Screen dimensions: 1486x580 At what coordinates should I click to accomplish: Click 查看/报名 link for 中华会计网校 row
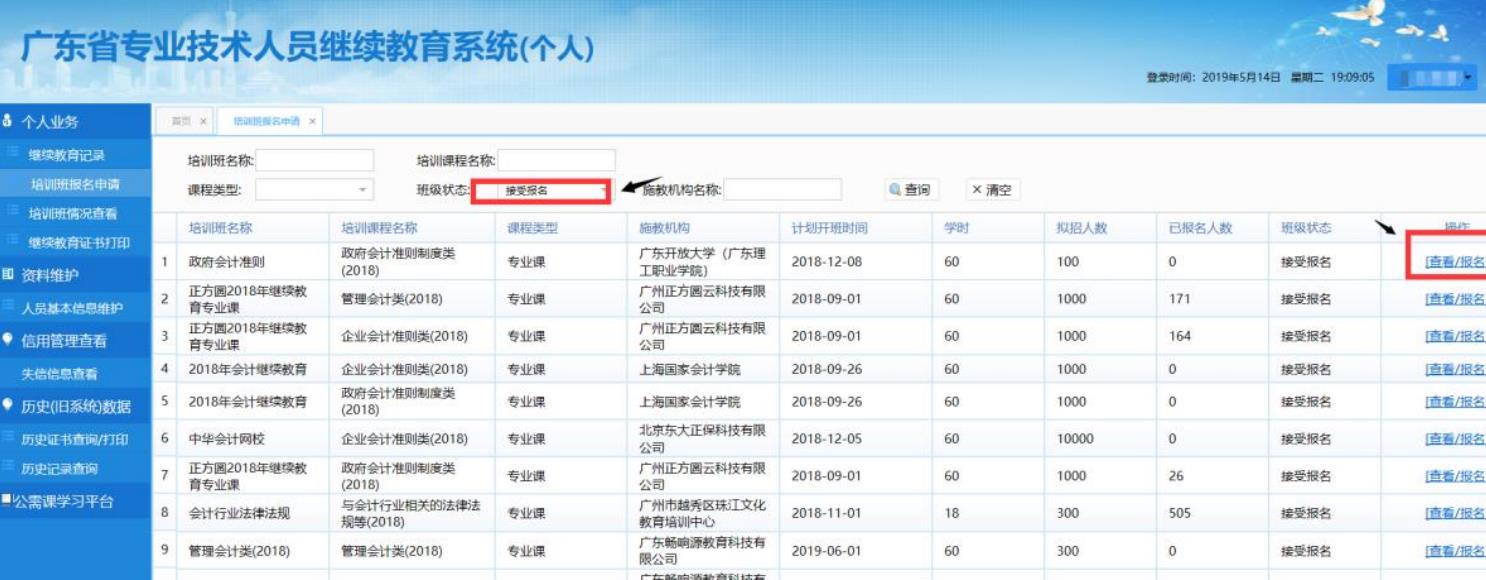1454,439
